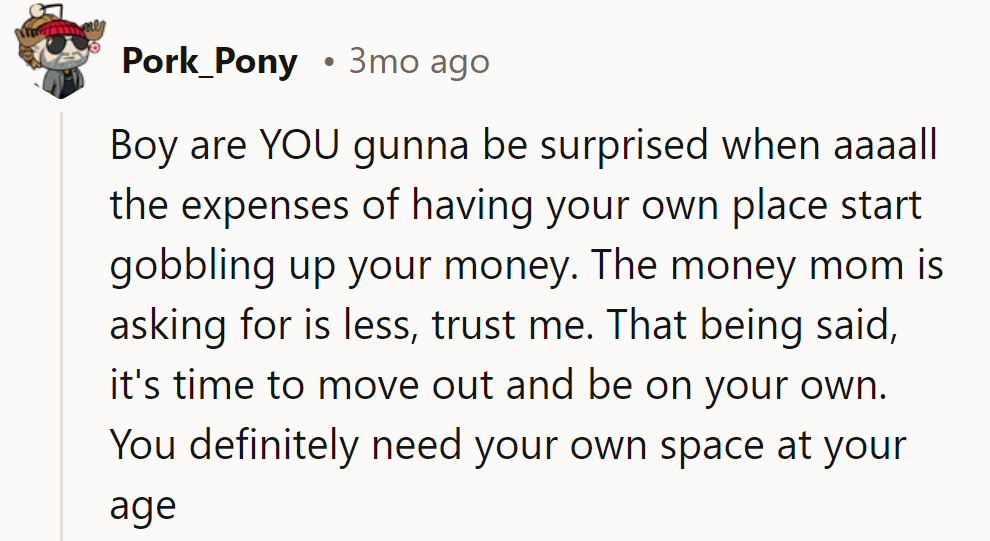Click the "3mo ago" timestamp
The width and height of the screenshot is (990, 541).
[x=419, y=62]
